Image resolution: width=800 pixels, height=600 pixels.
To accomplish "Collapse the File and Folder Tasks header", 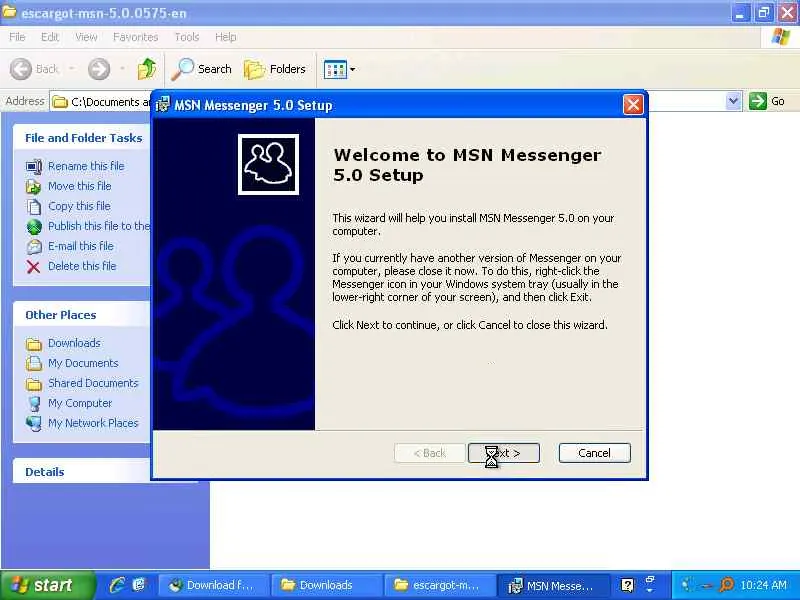I will tap(82, 138).
